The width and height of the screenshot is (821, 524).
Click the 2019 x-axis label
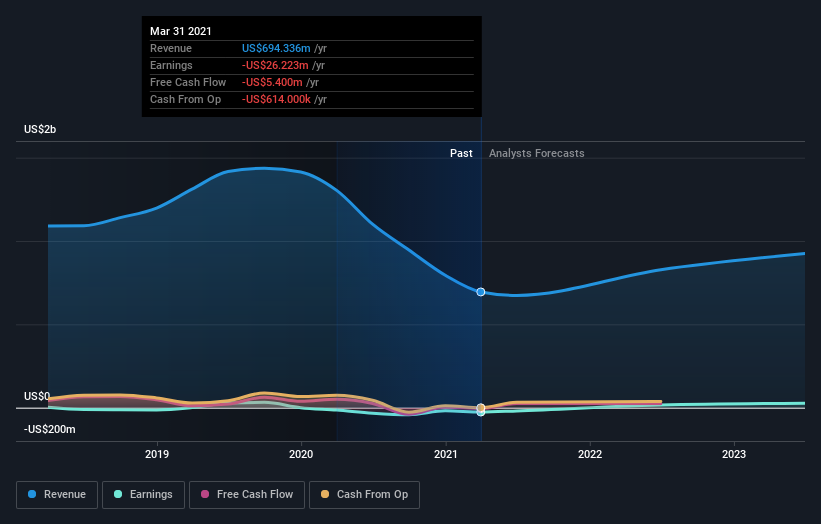pyautogui.click(x=157, y=454)
